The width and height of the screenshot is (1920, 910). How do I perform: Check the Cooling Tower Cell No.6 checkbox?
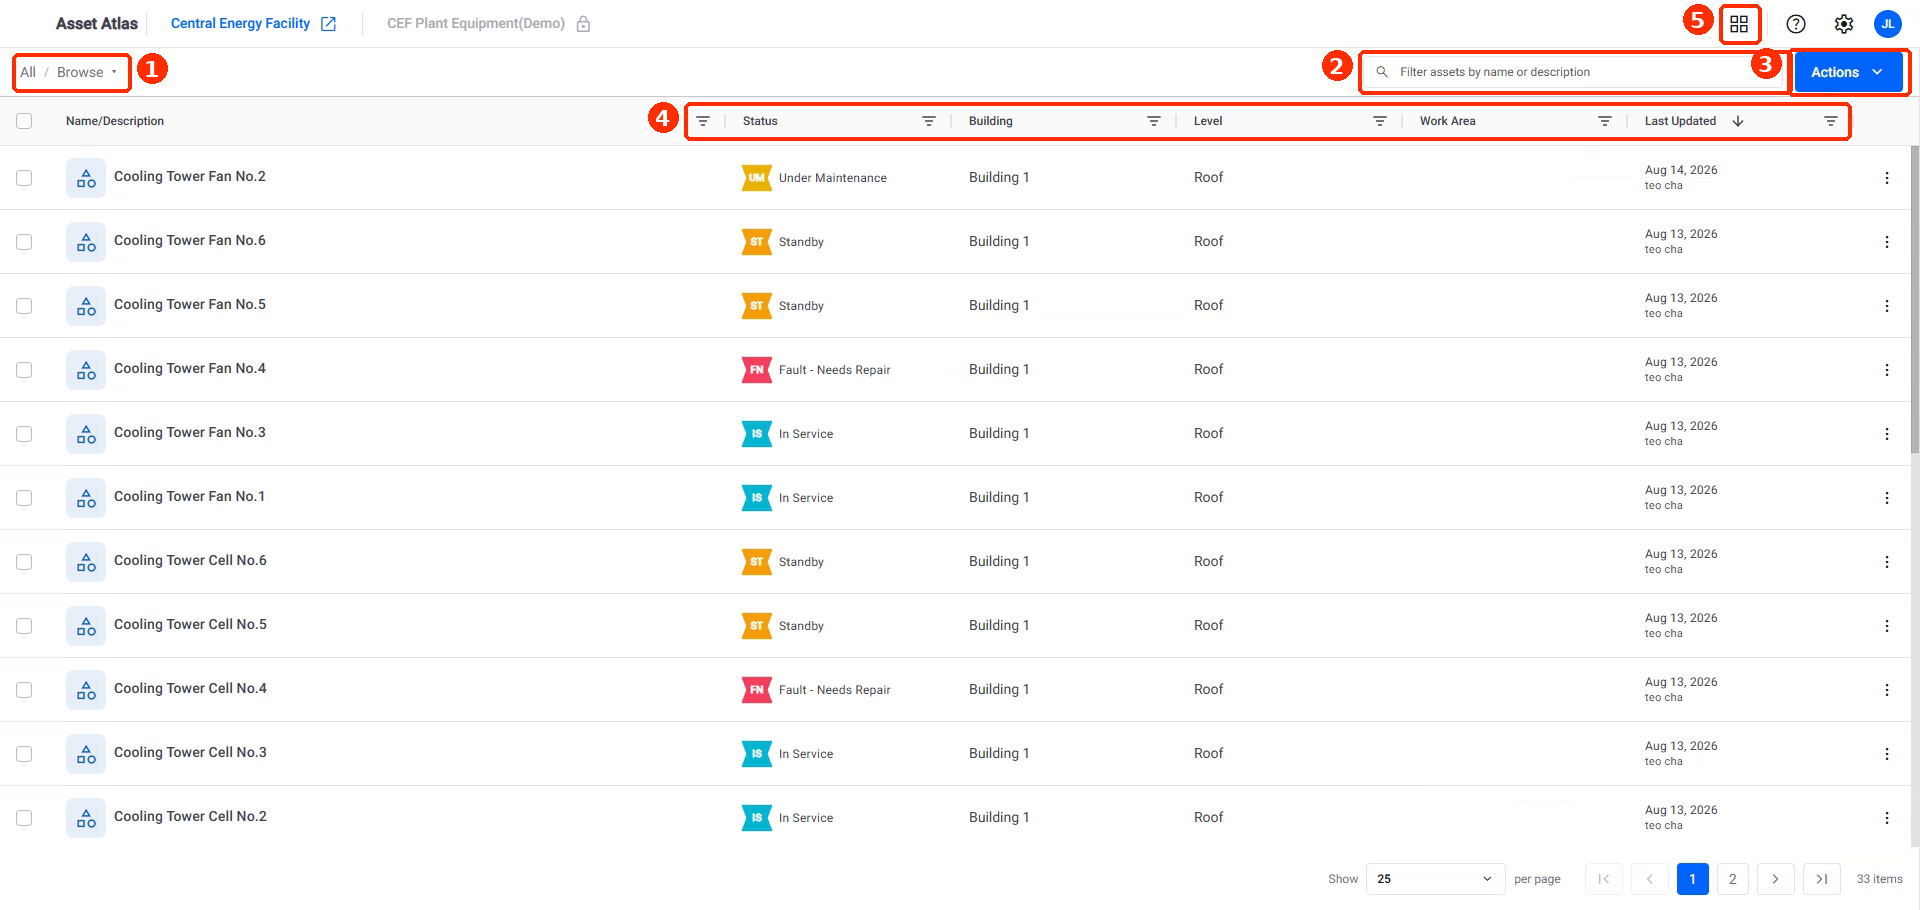pyautogui.click(x=24, y=562)
